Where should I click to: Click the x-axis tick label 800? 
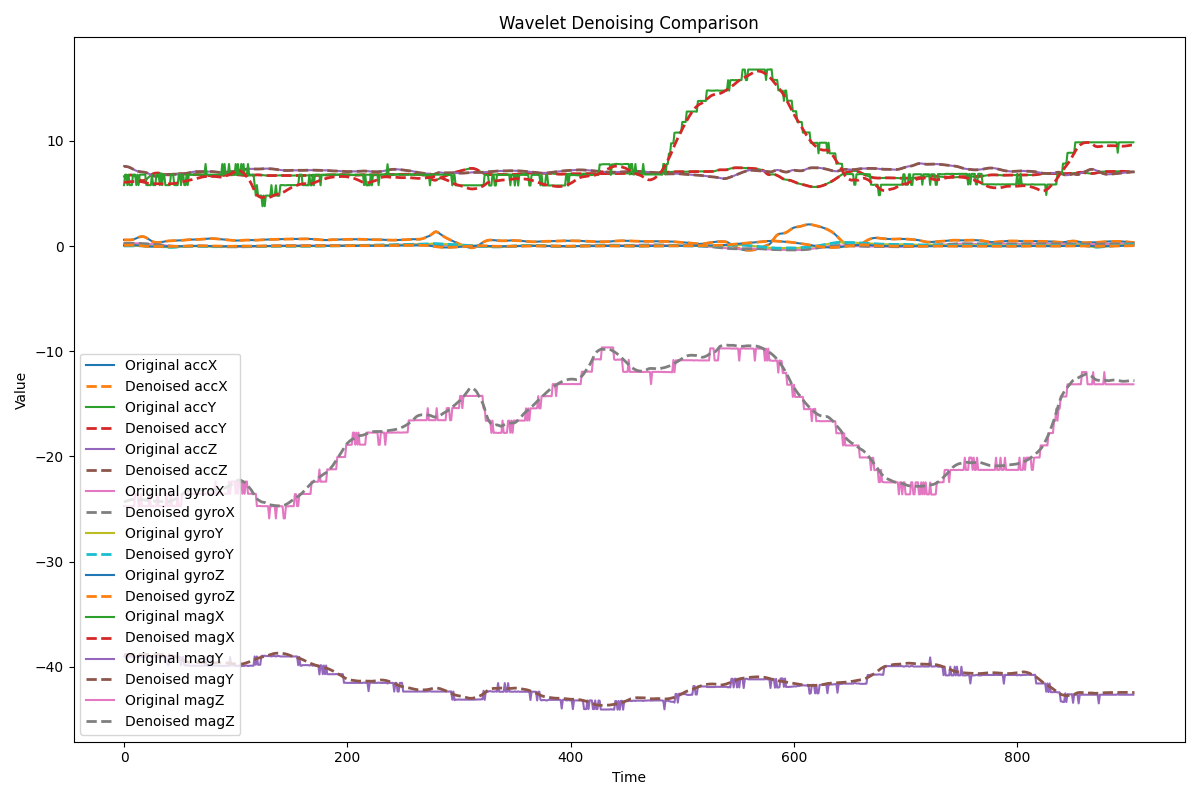click(x=1017, y=758)
